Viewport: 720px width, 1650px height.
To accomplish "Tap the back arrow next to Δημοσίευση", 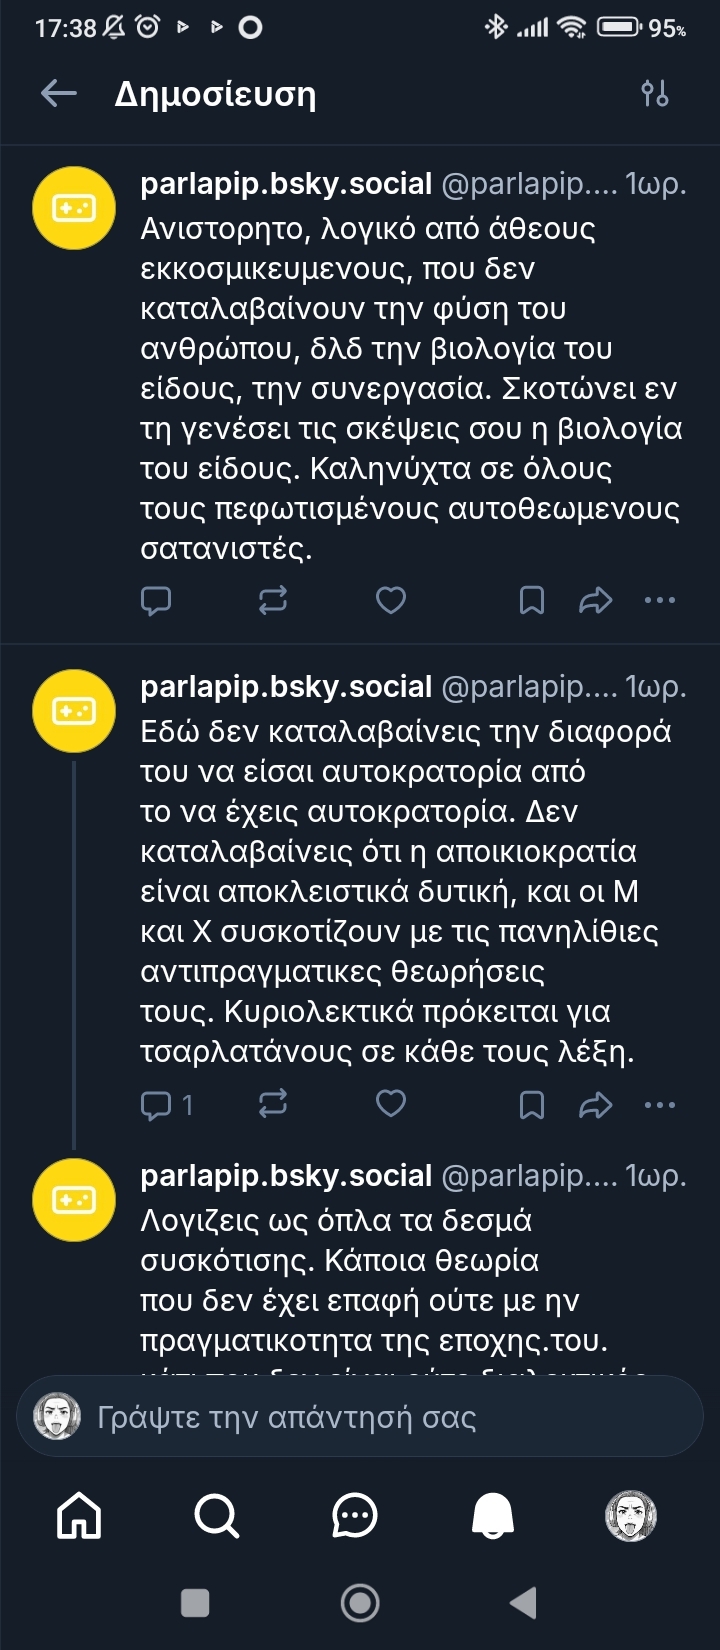I will pyautogui.click(x=59, y=94).
